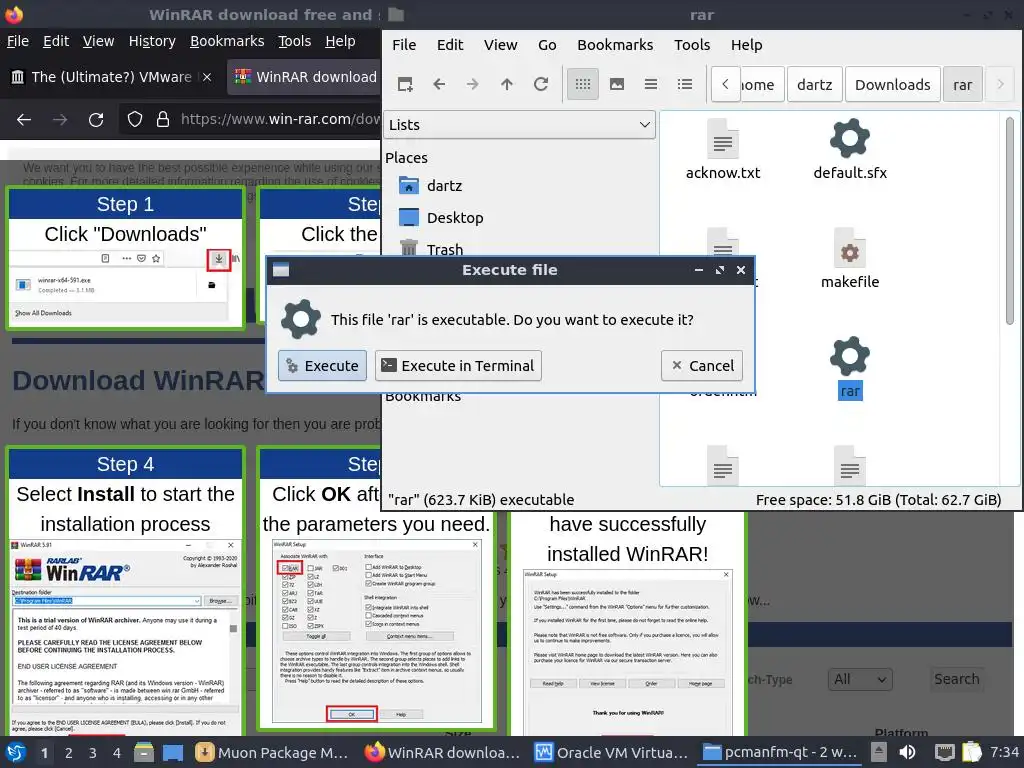
Task: Click file manager vertical scrollbar
Action: point(1010,222)
